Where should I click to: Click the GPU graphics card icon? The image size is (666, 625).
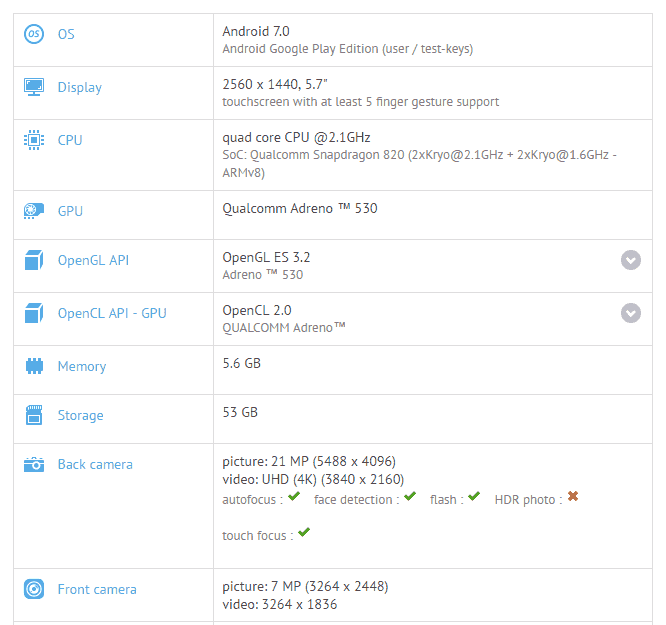point(34,211)
